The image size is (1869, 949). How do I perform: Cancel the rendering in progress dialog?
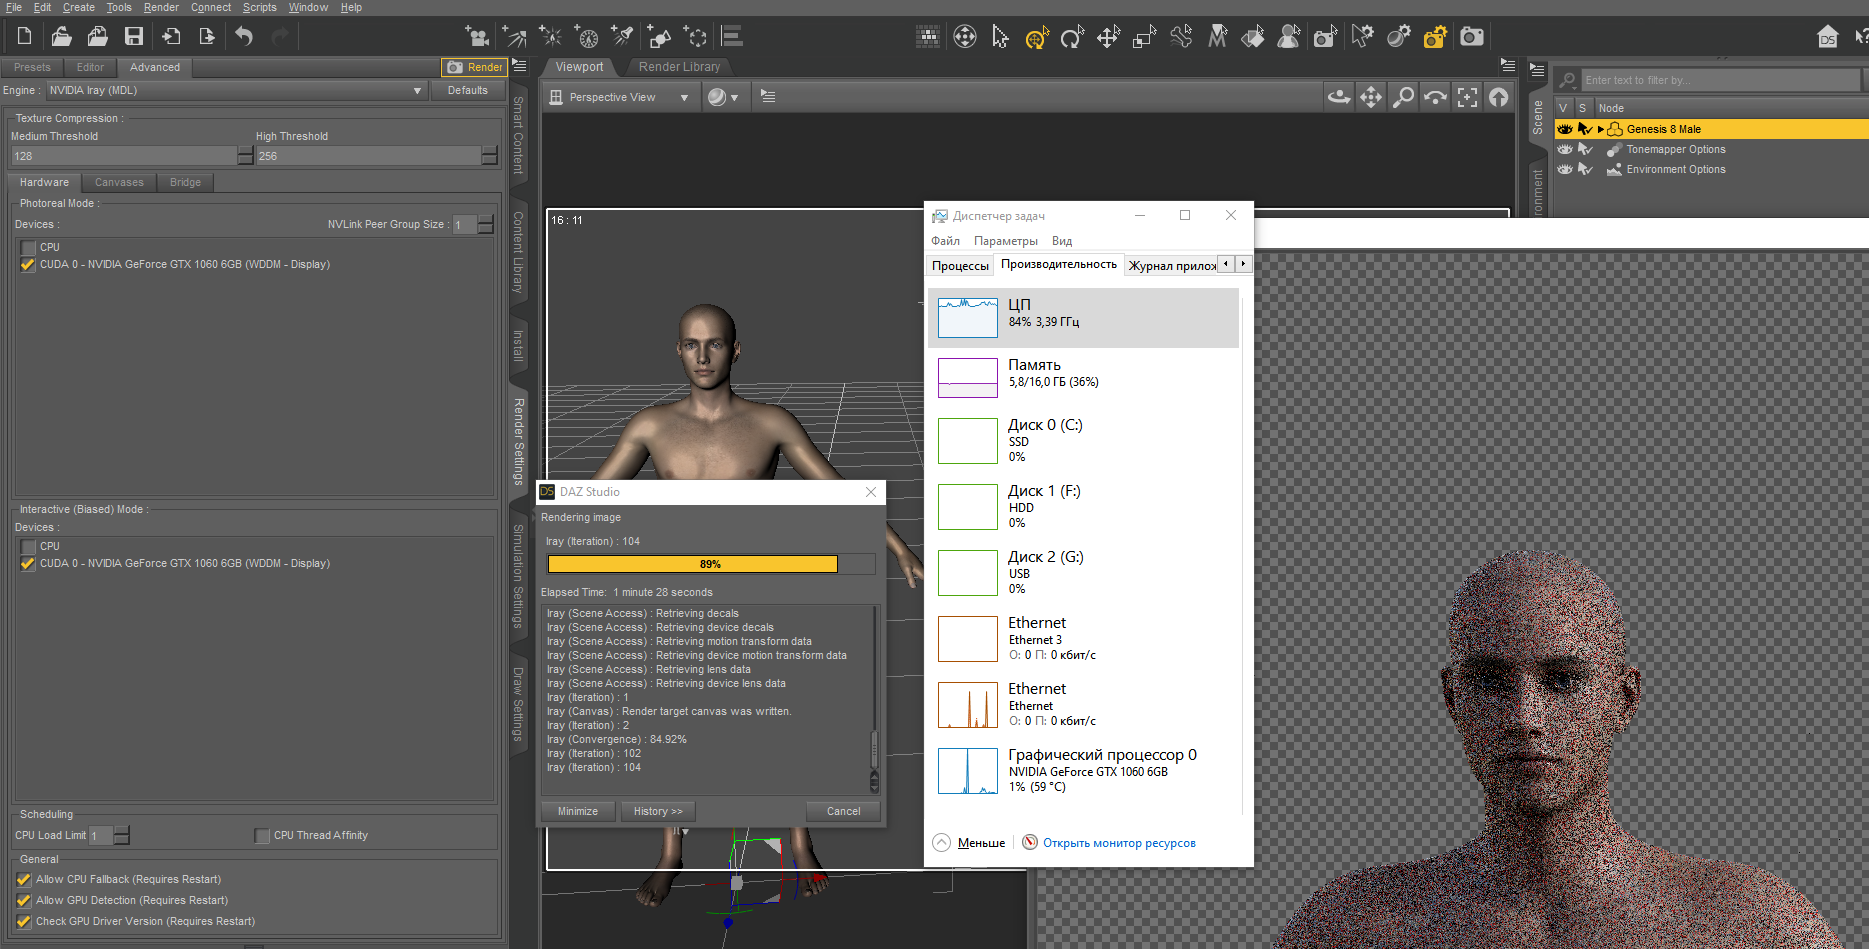843,811
